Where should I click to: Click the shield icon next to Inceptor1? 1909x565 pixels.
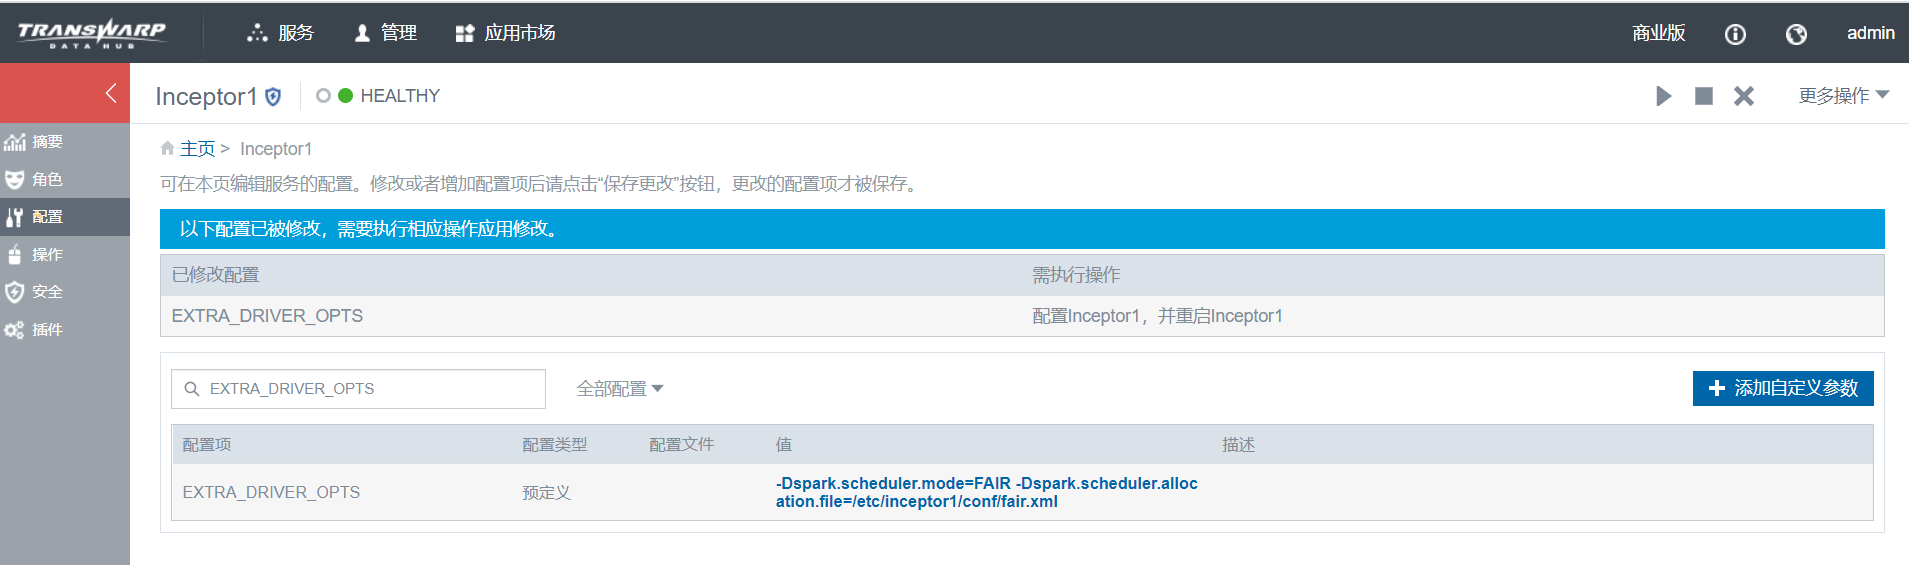(273, 97)
